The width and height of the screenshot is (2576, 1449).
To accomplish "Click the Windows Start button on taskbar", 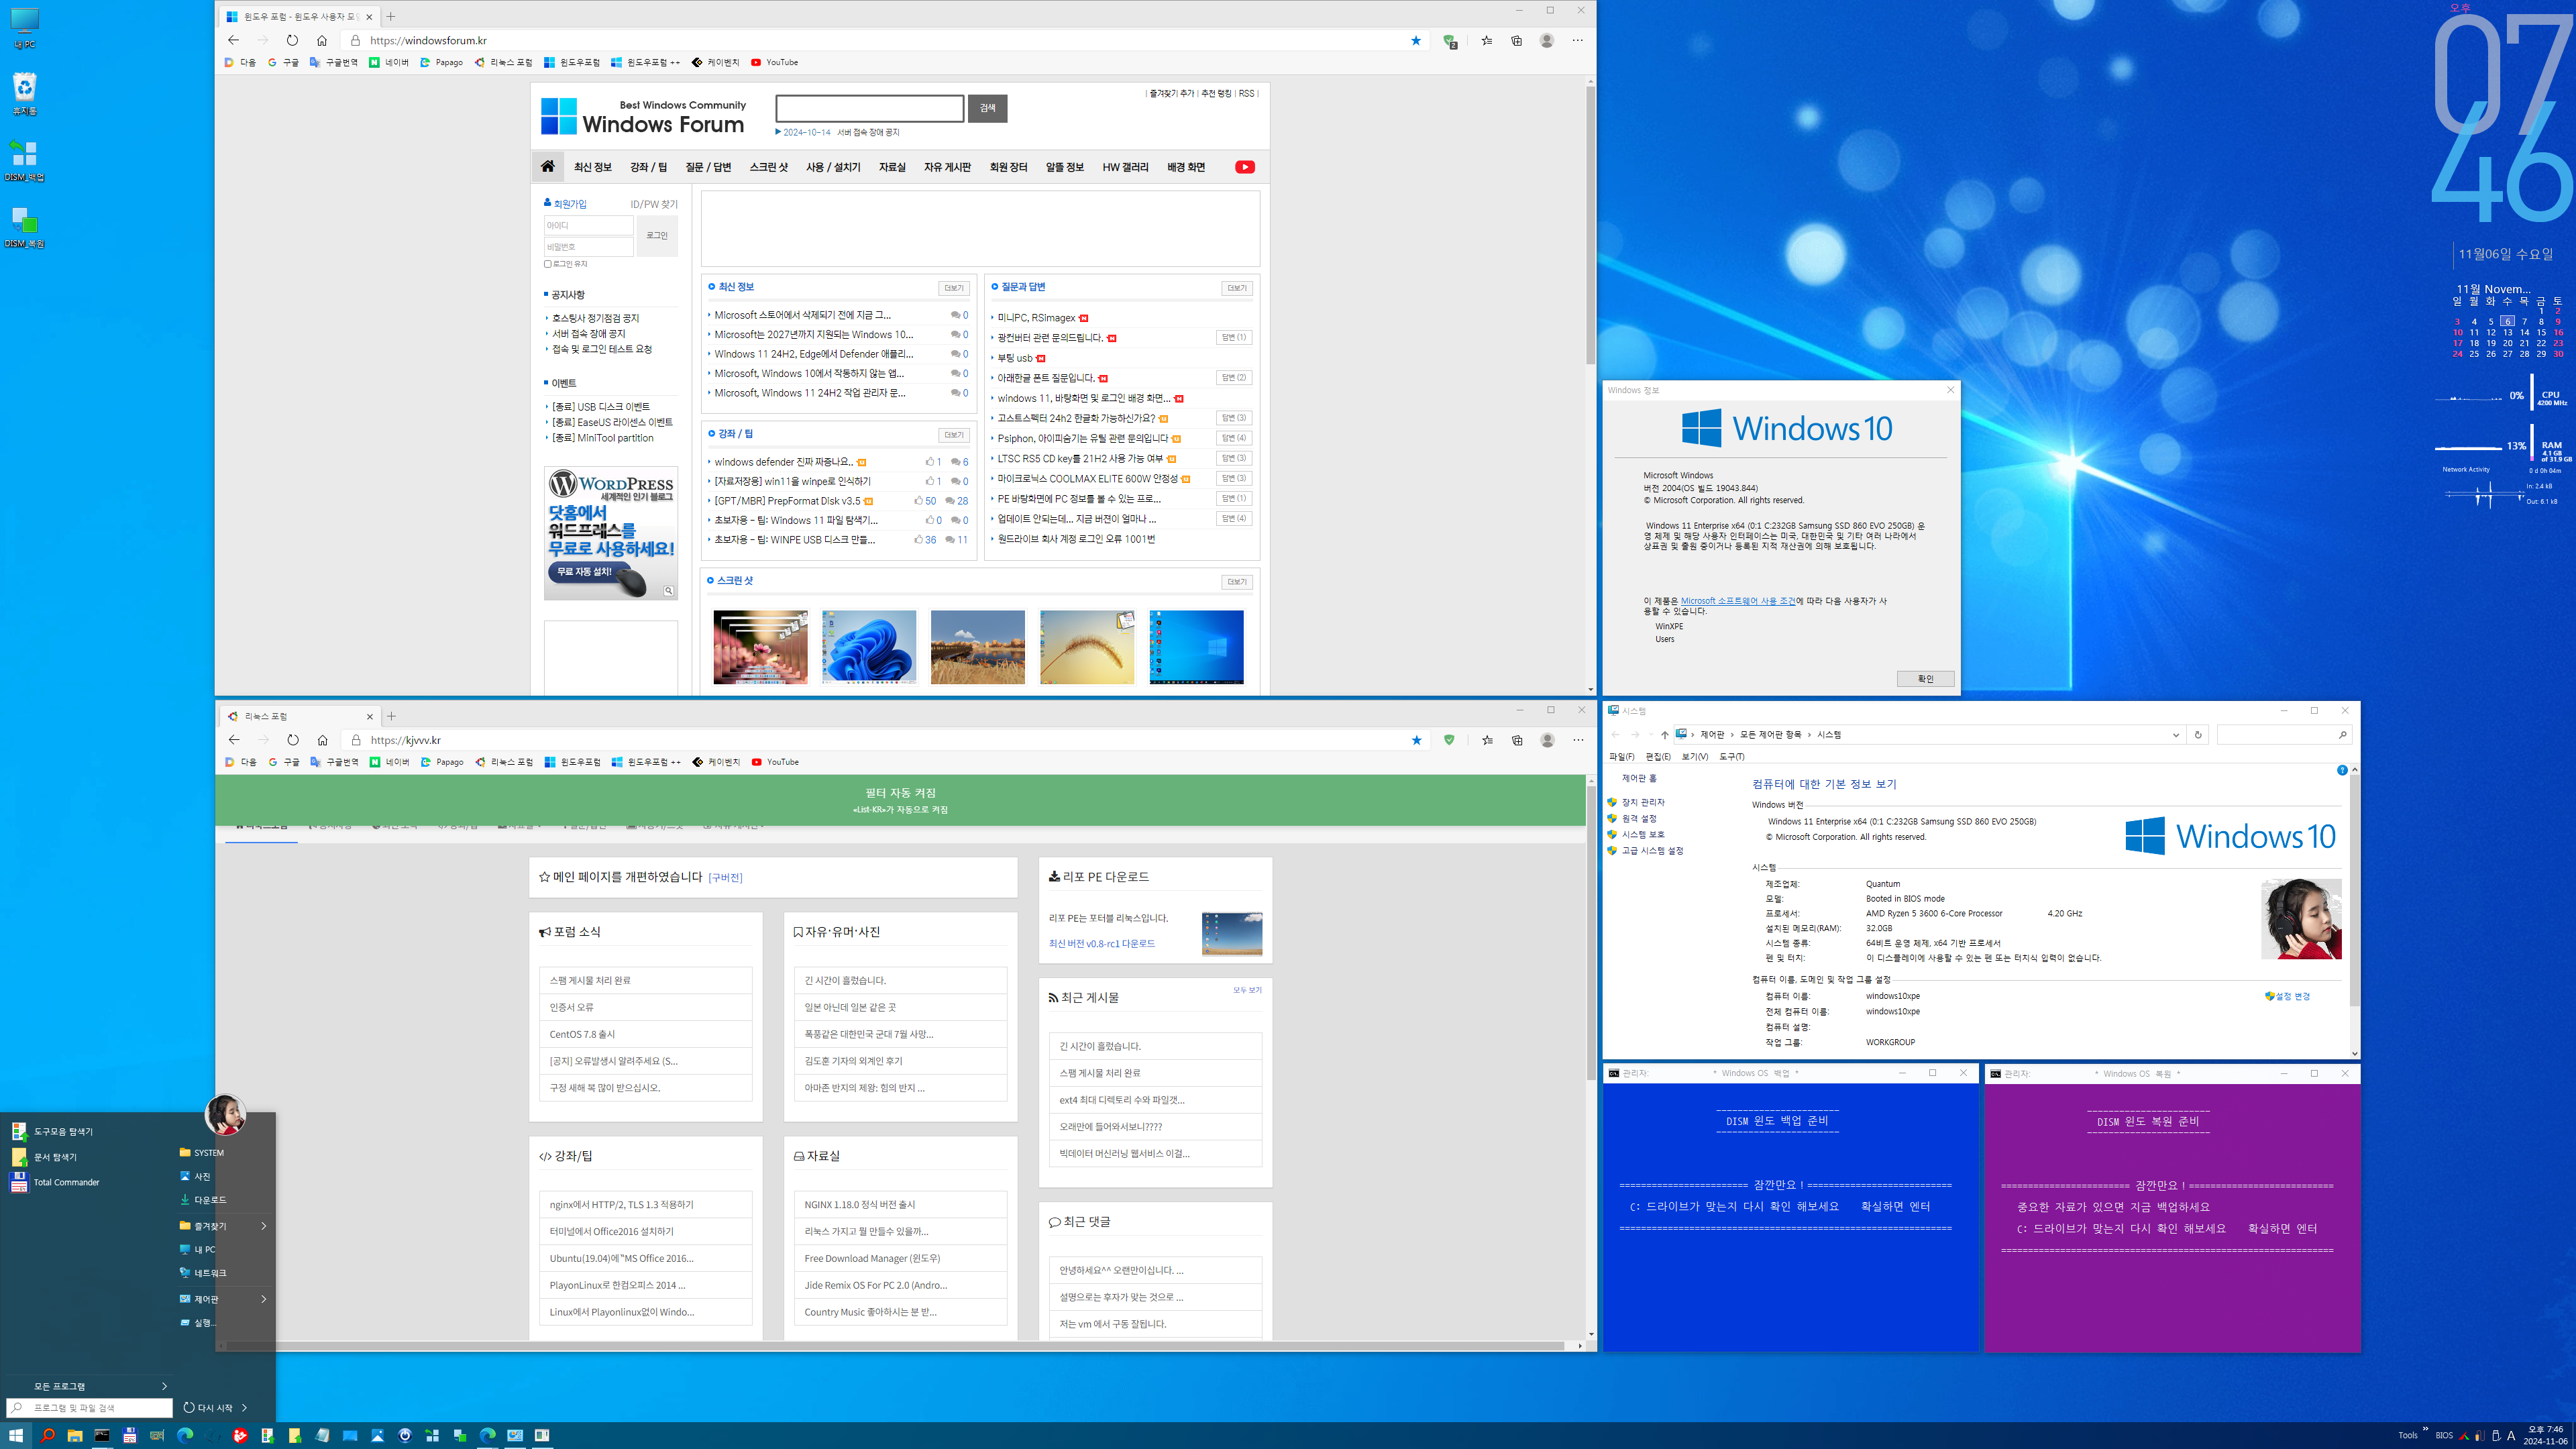I will (x=16, y=1435).
